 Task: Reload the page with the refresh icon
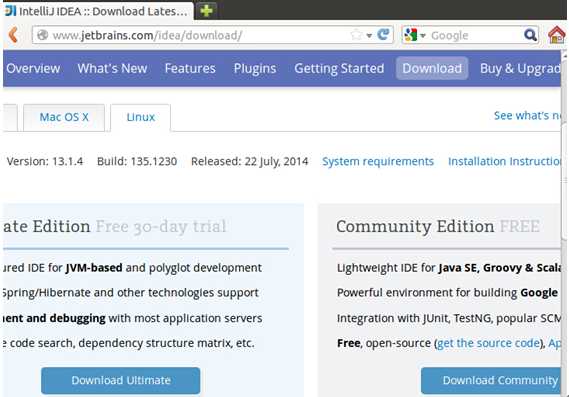click(383, 35)
